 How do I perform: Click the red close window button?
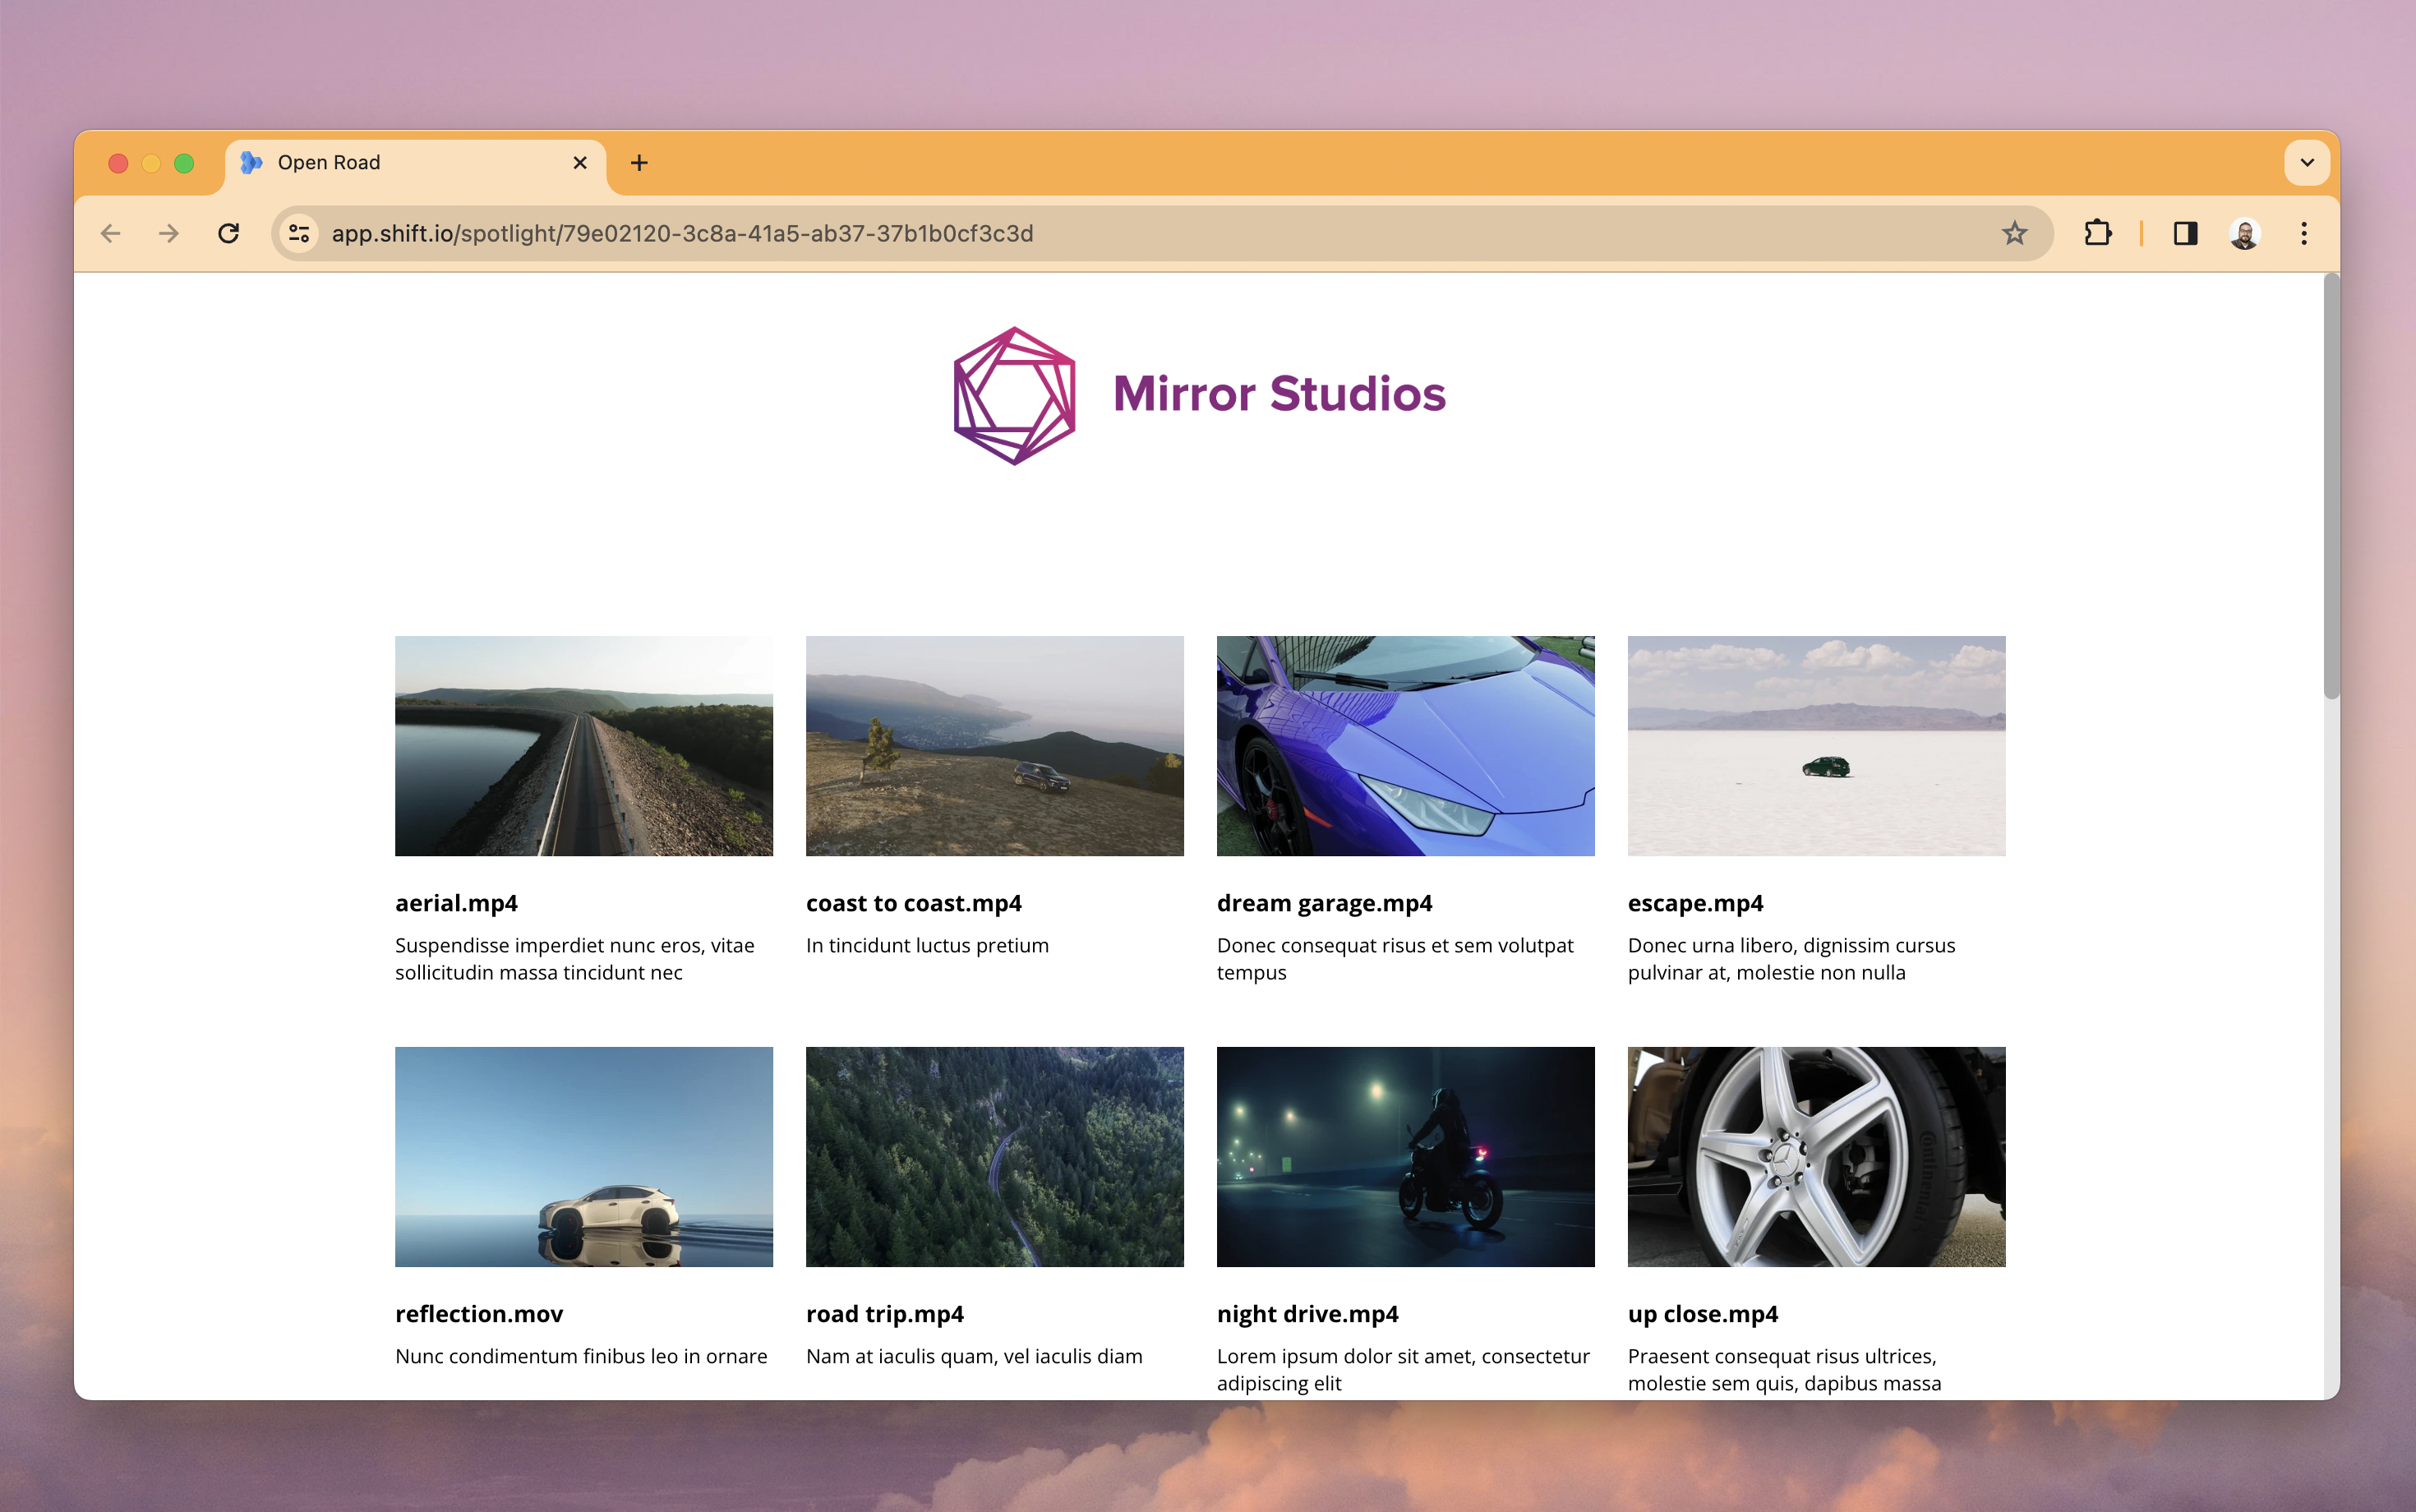(x=118, y=163)
